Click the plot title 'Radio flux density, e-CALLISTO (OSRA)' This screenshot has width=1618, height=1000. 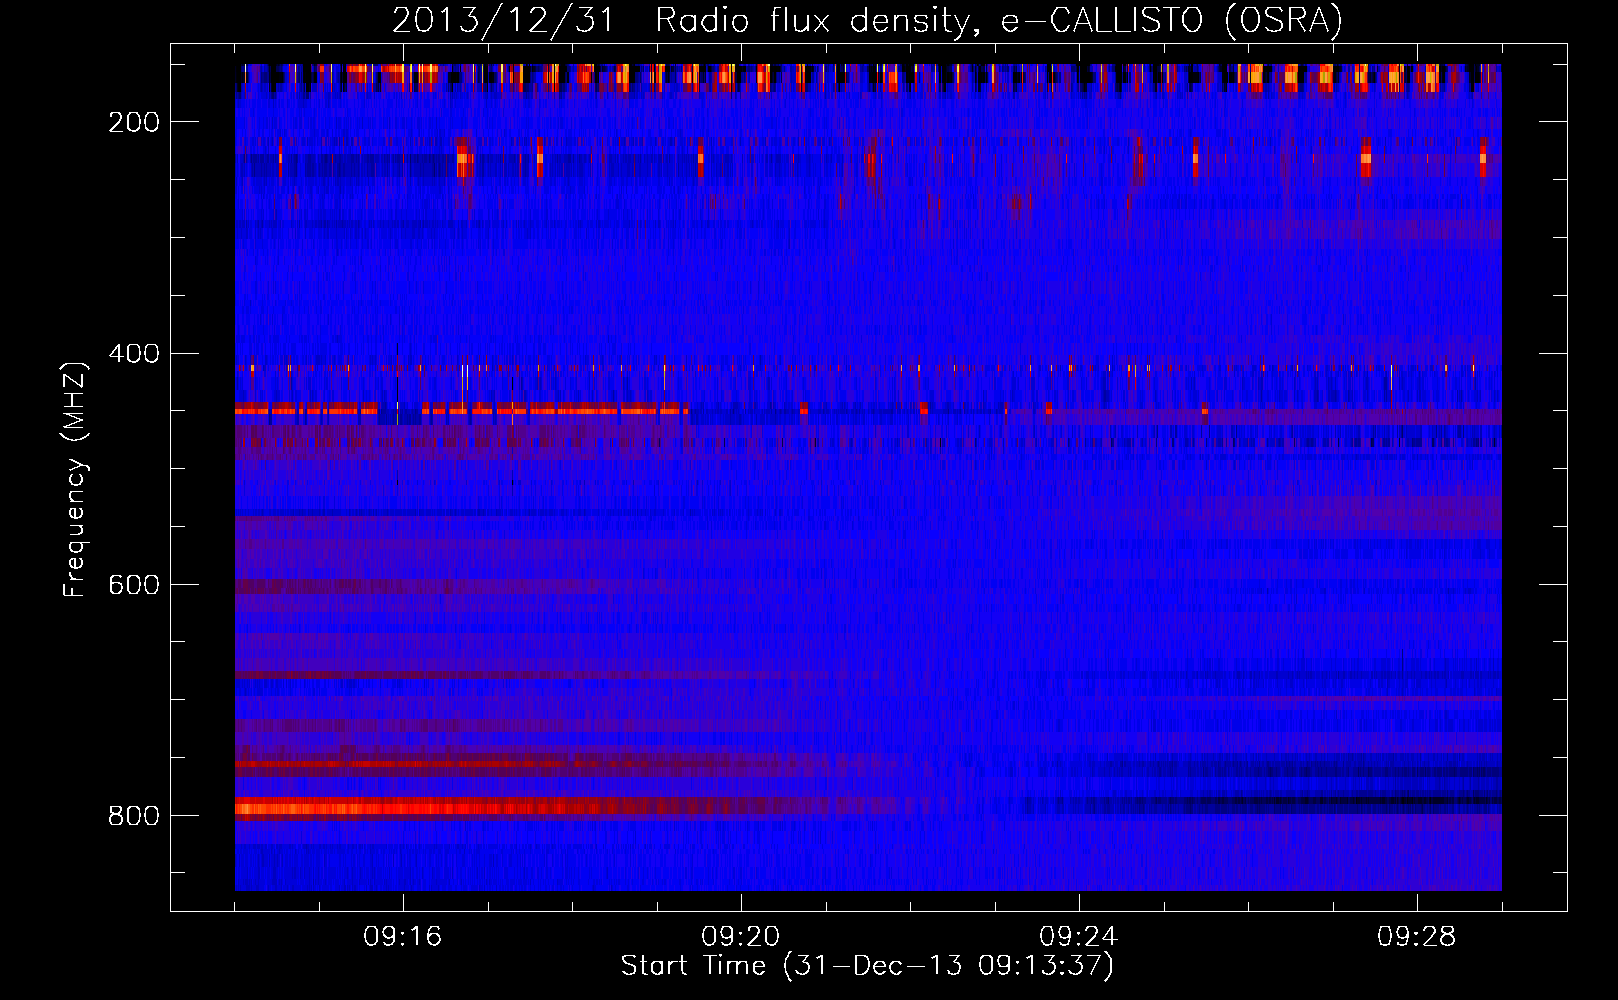coord(998,20)
